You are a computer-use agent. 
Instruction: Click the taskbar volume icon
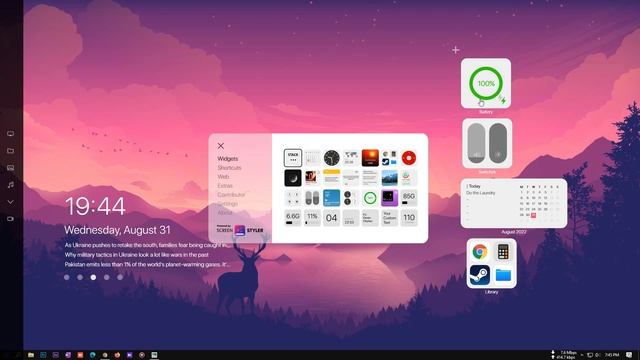(598, 355)
